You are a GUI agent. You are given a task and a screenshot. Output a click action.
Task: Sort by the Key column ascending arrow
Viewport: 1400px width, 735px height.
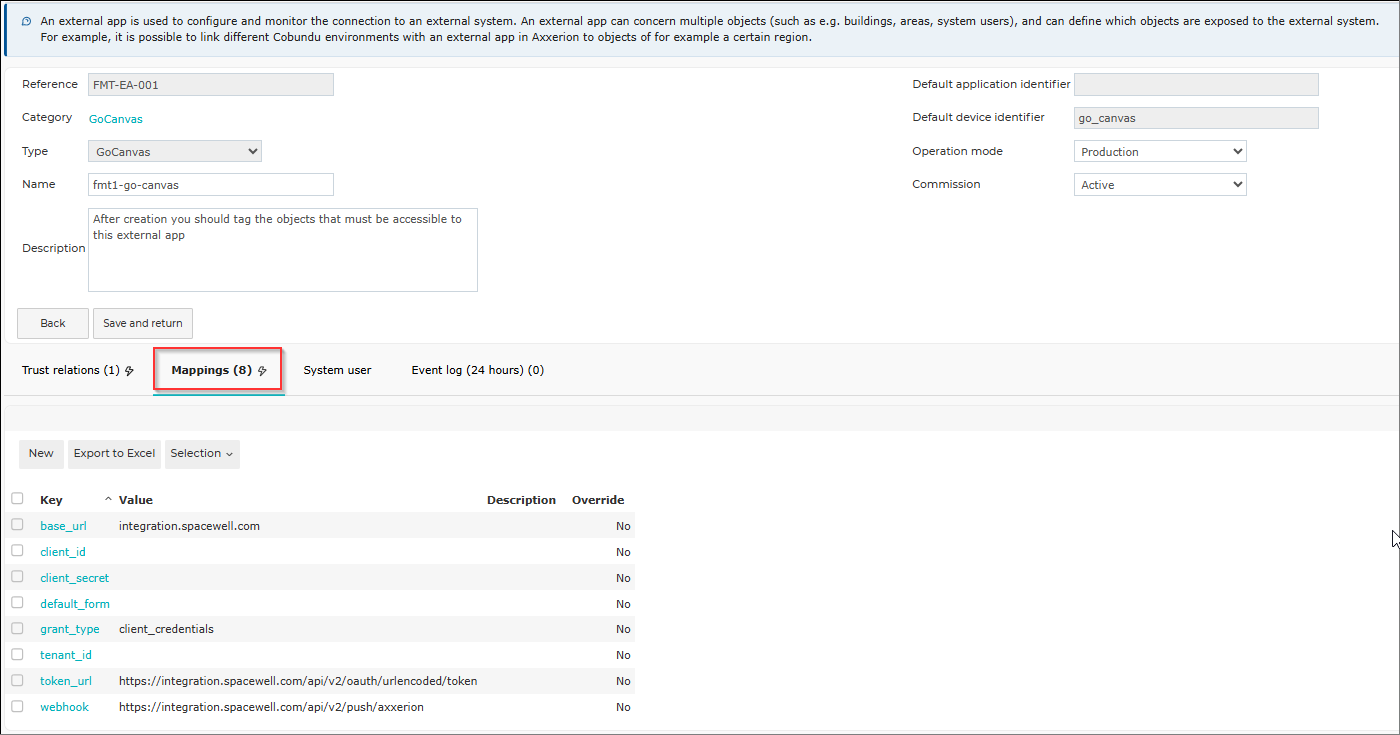click(108, 499)
